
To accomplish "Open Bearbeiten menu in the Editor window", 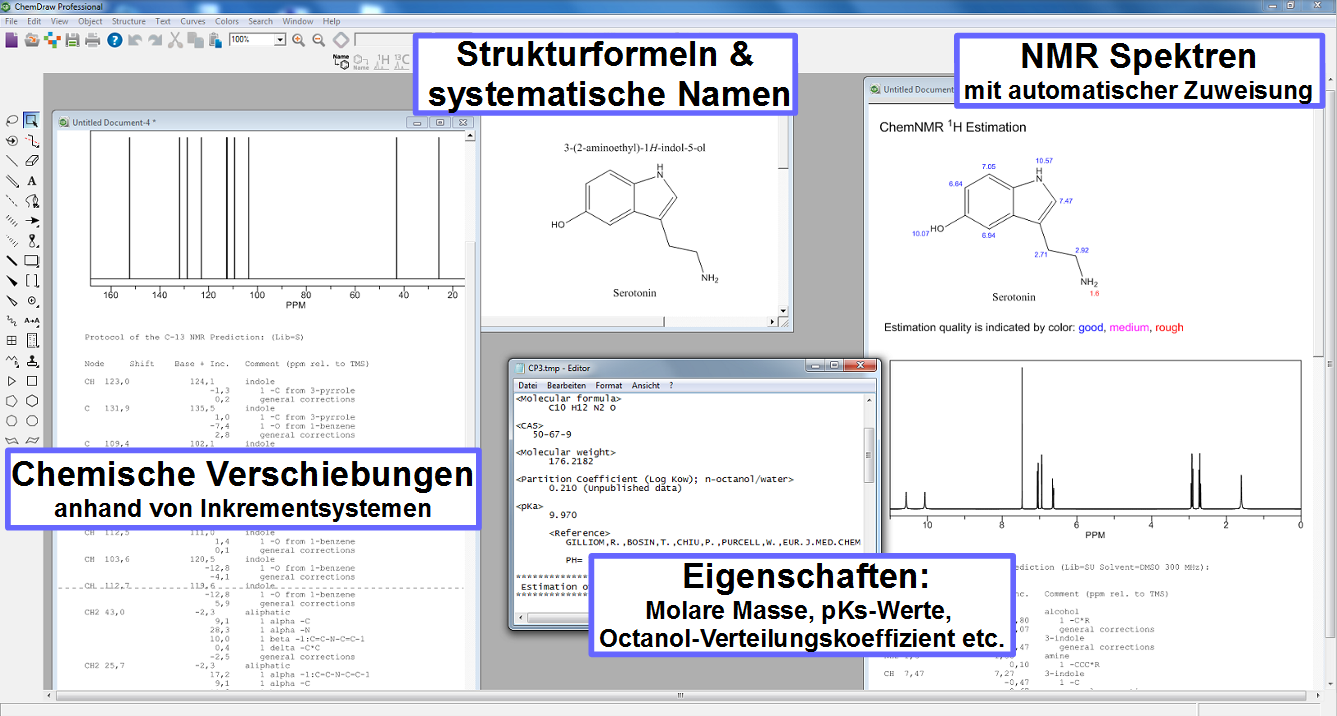I will [x=566, y=385].
